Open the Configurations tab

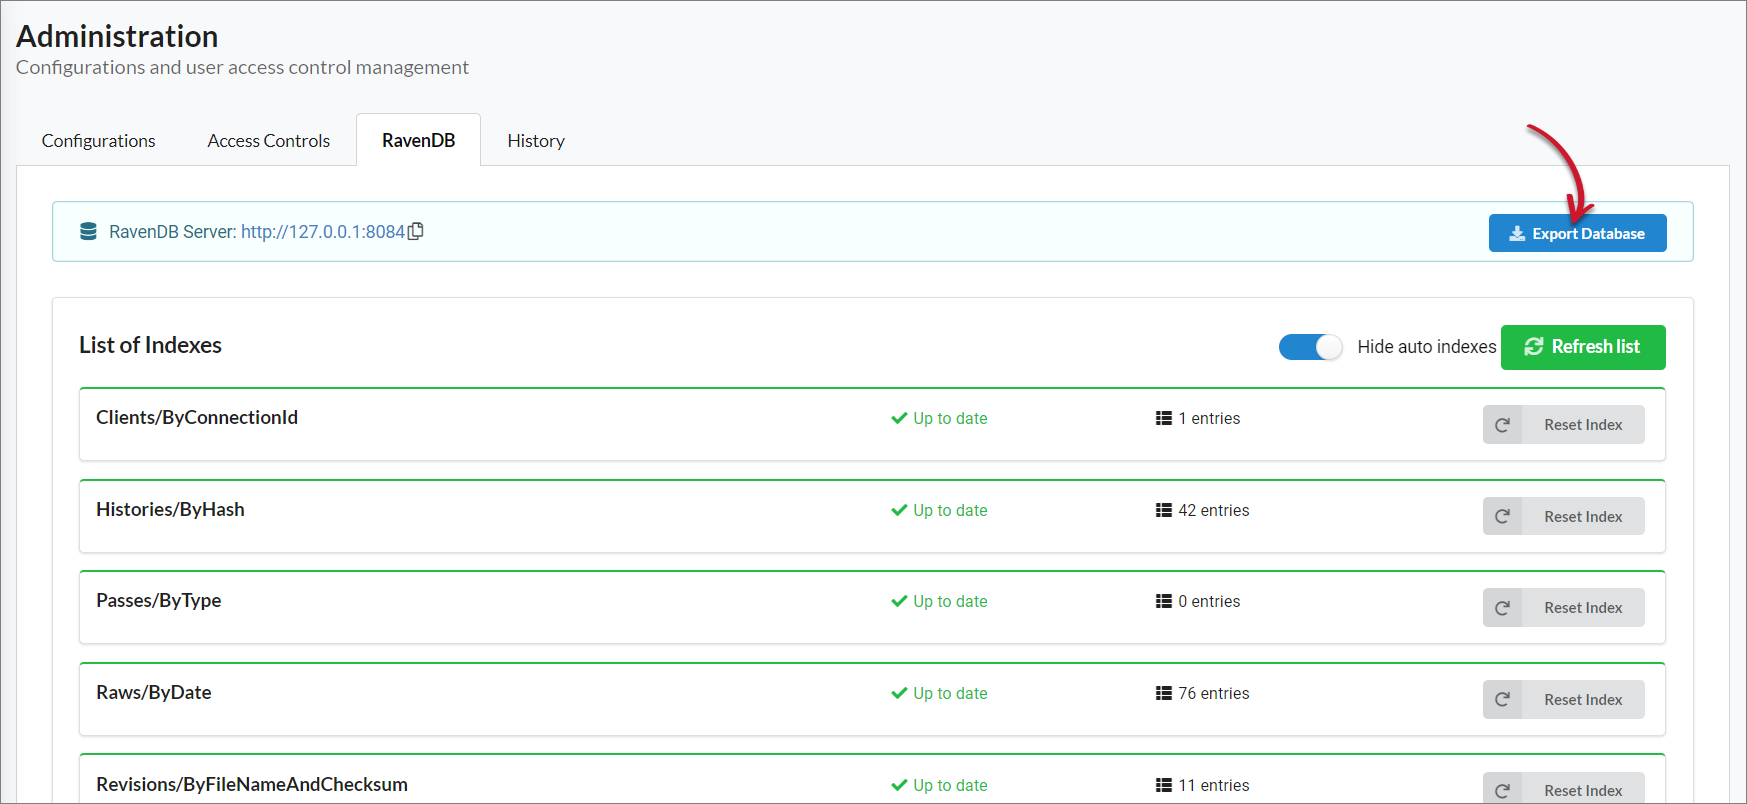tap(98, 141)
